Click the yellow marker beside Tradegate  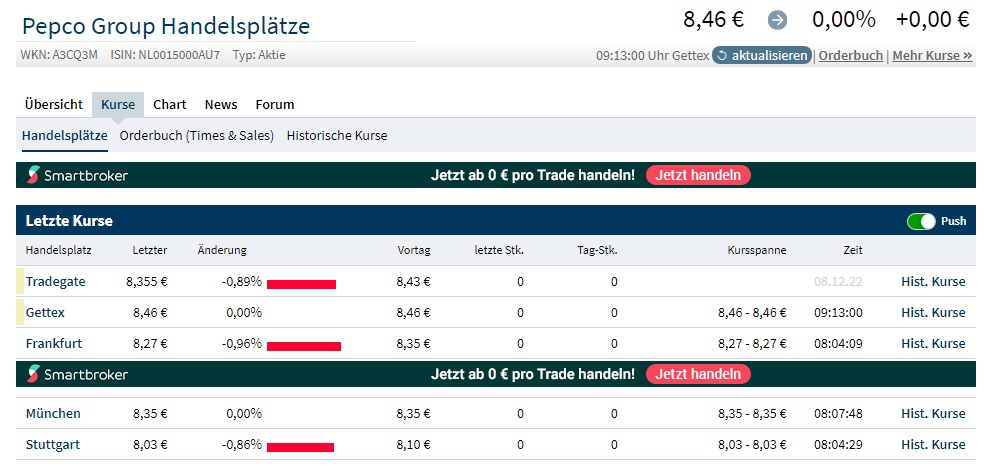(x=20, y=281)
